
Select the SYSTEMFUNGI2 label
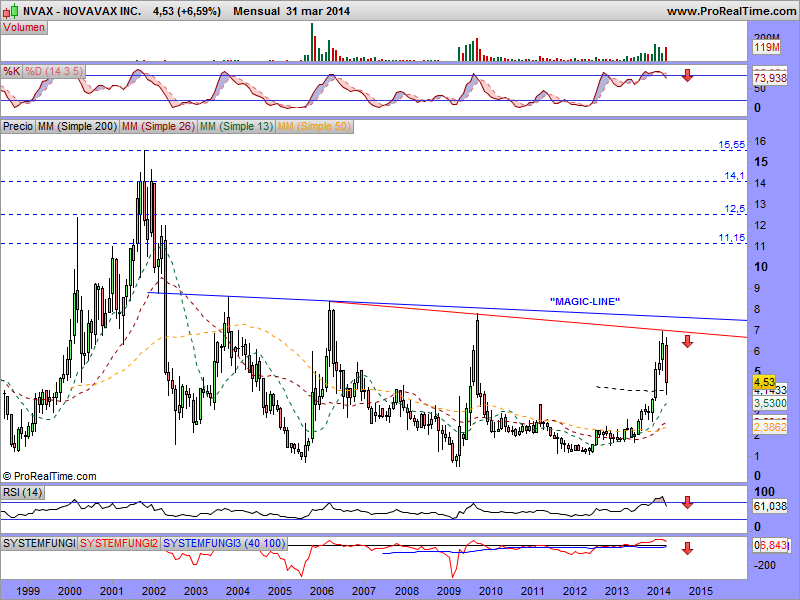pyautogui.click(x=119, y=544)
